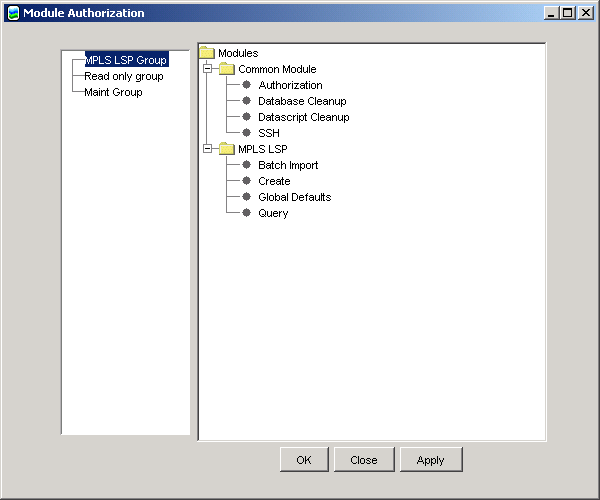The image size is (600, 500).
Task: Select the Create item under MPLS LSP
Action: 274,181
